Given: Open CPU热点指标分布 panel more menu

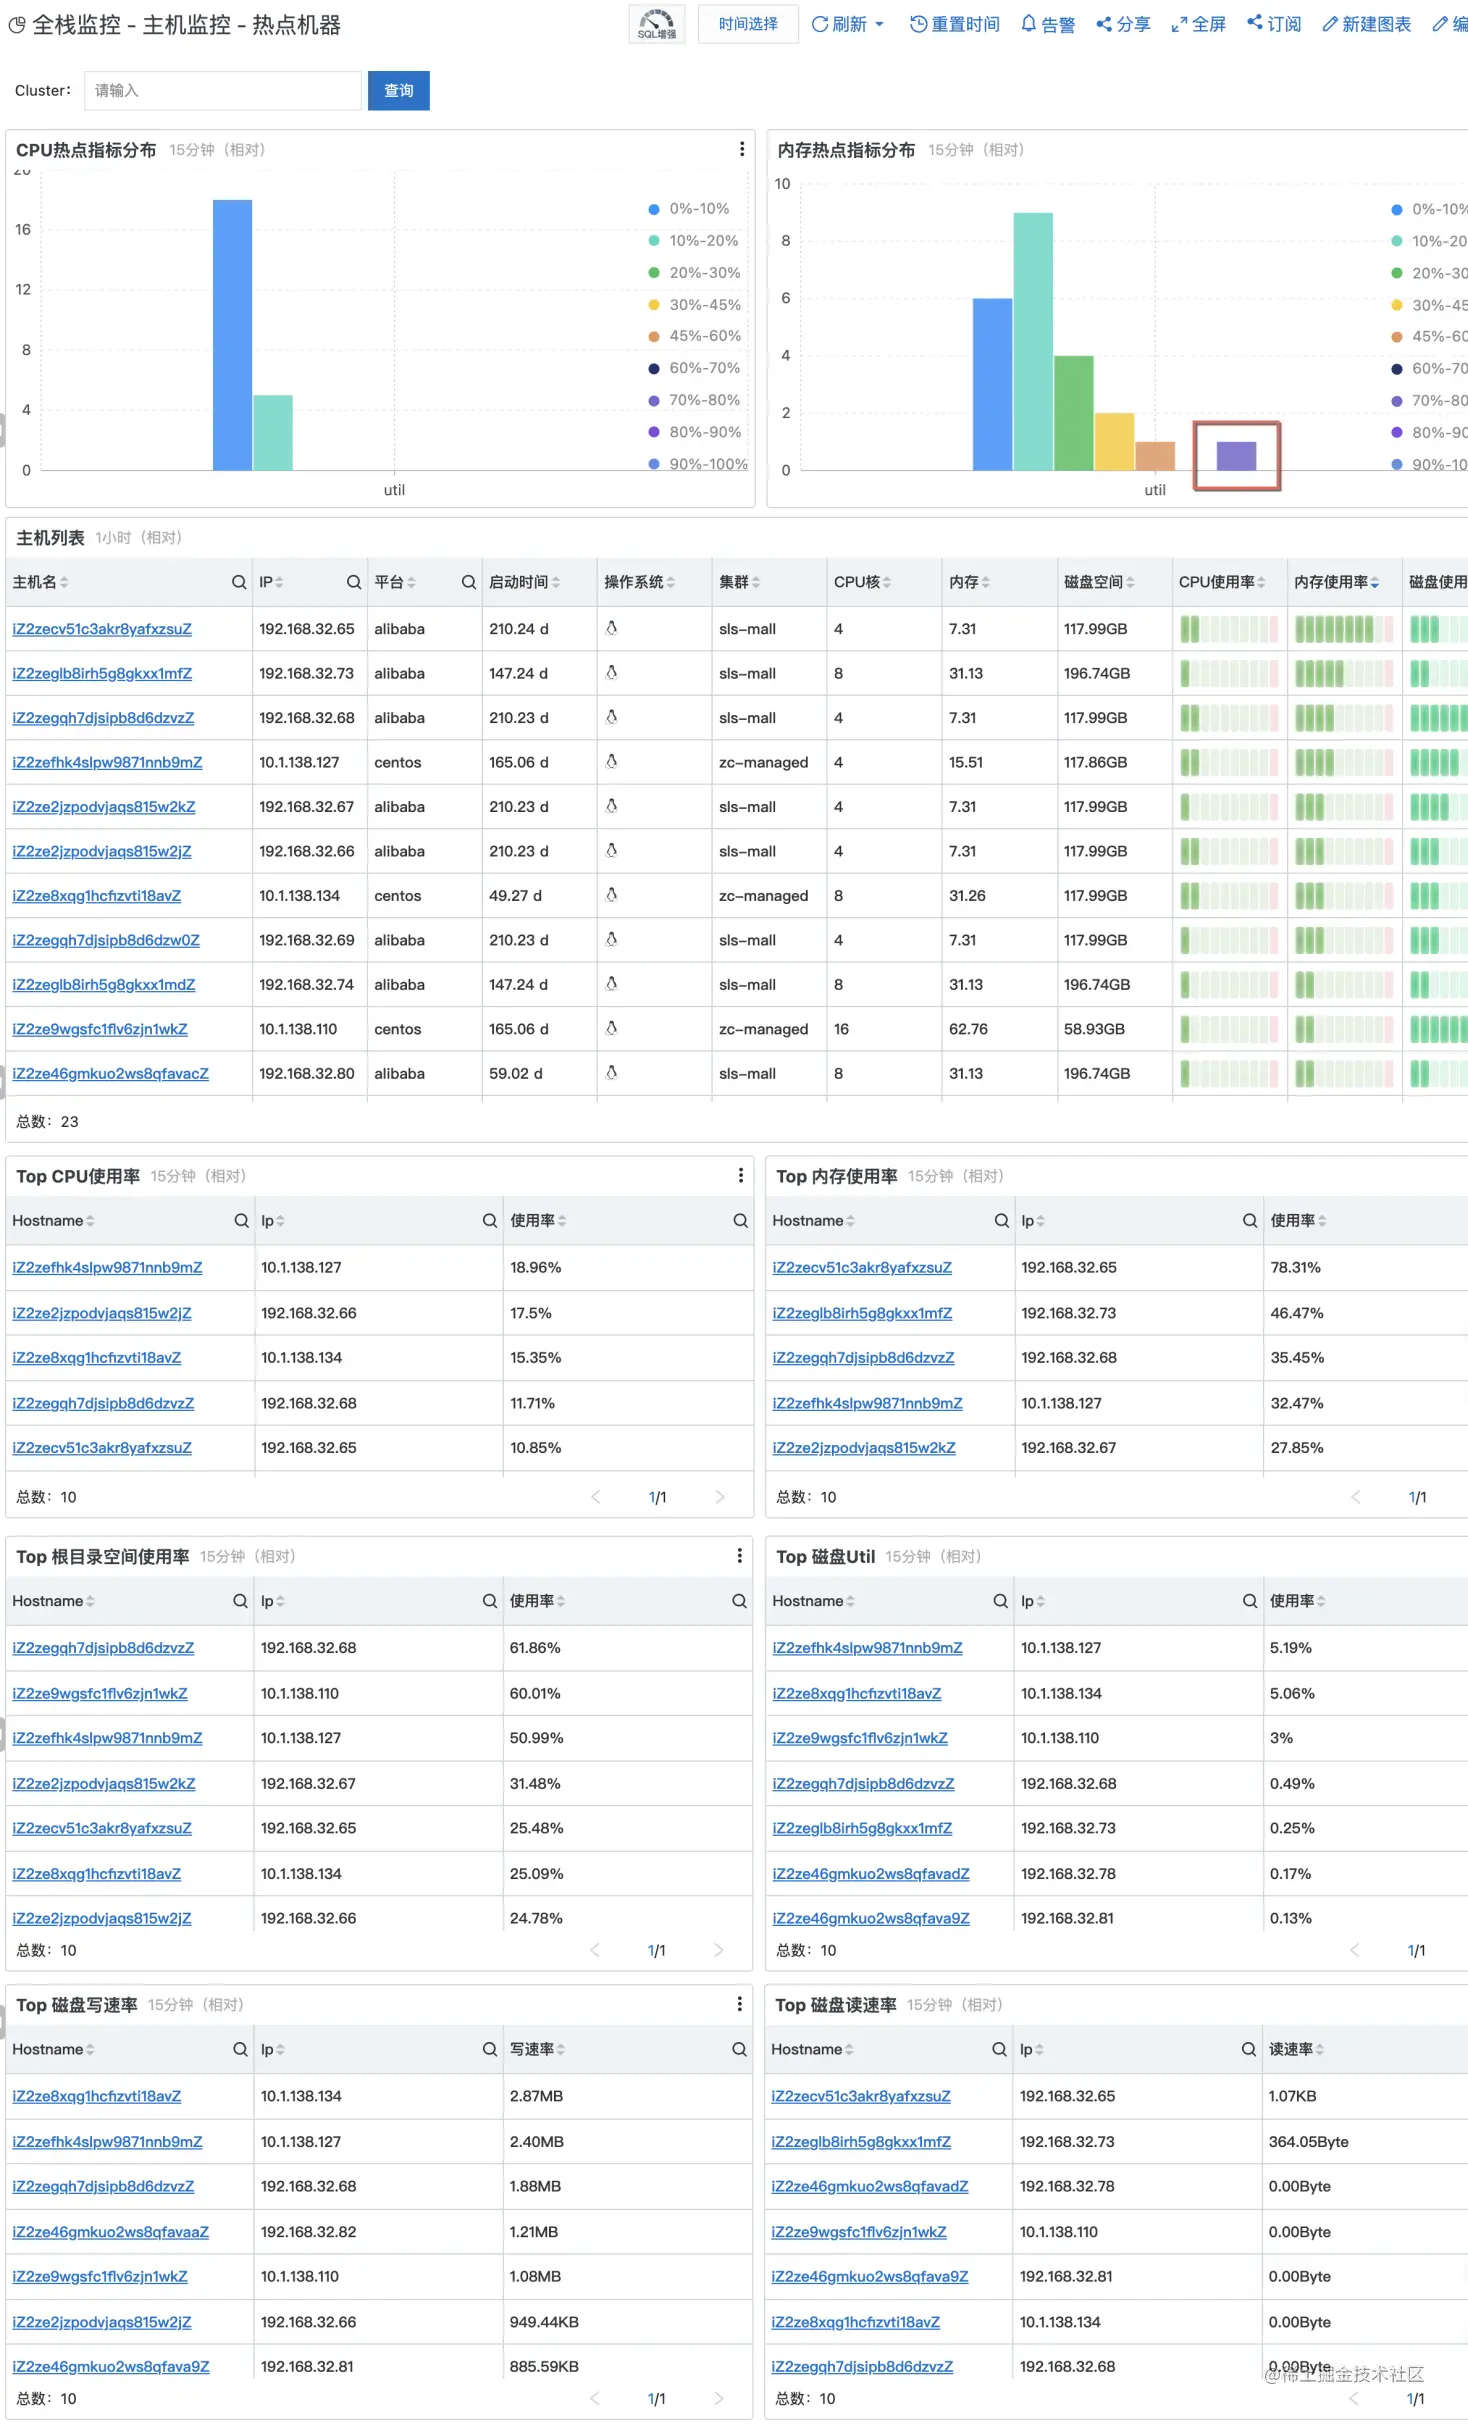Looking at the screenshot, I should 741,149.
